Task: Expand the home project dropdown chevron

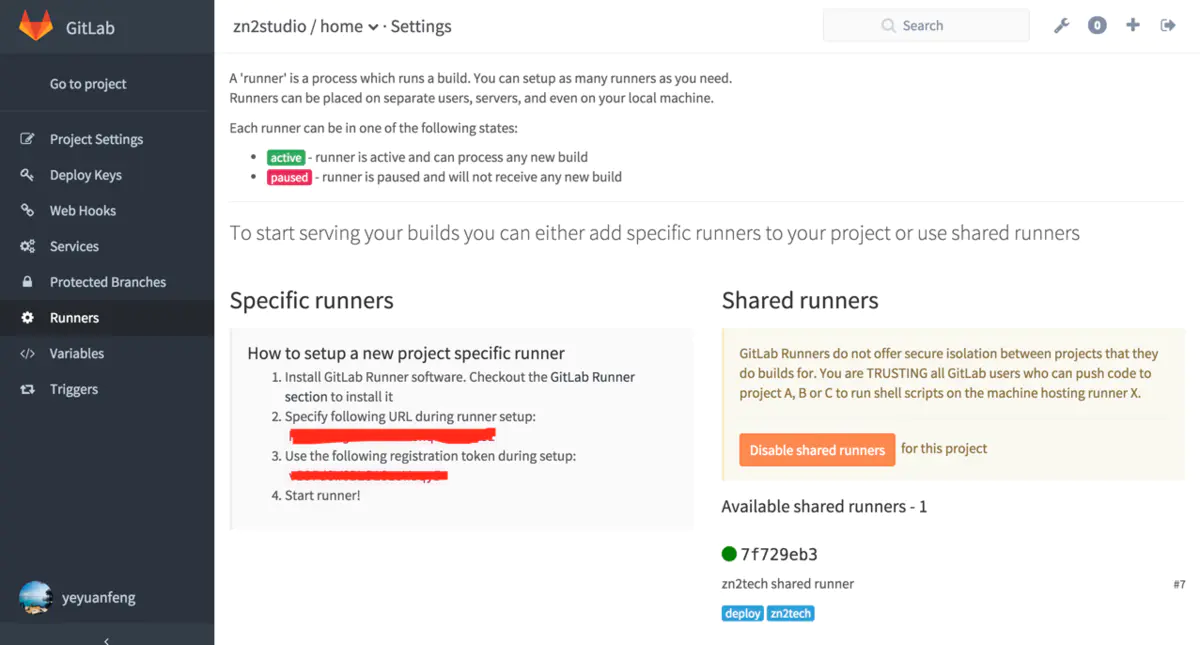Action: coord(373,28)
